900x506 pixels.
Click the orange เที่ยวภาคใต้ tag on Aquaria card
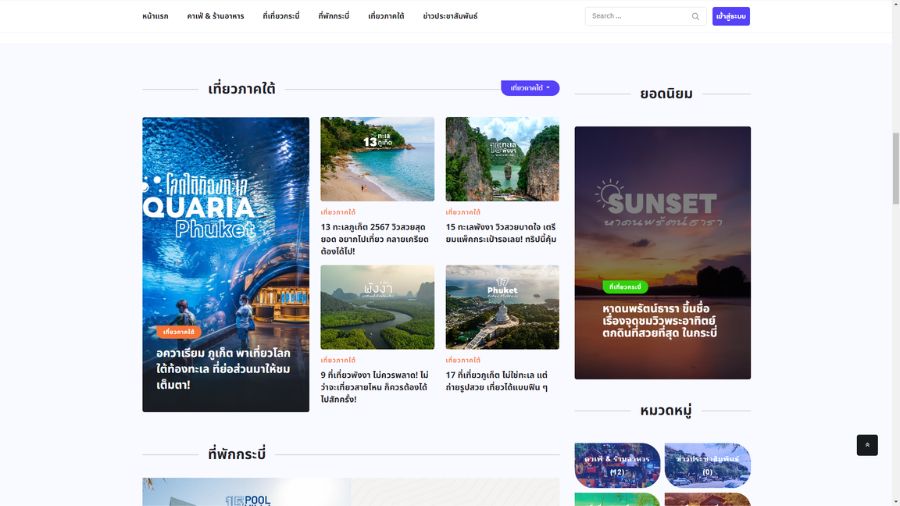click(179, 332)
